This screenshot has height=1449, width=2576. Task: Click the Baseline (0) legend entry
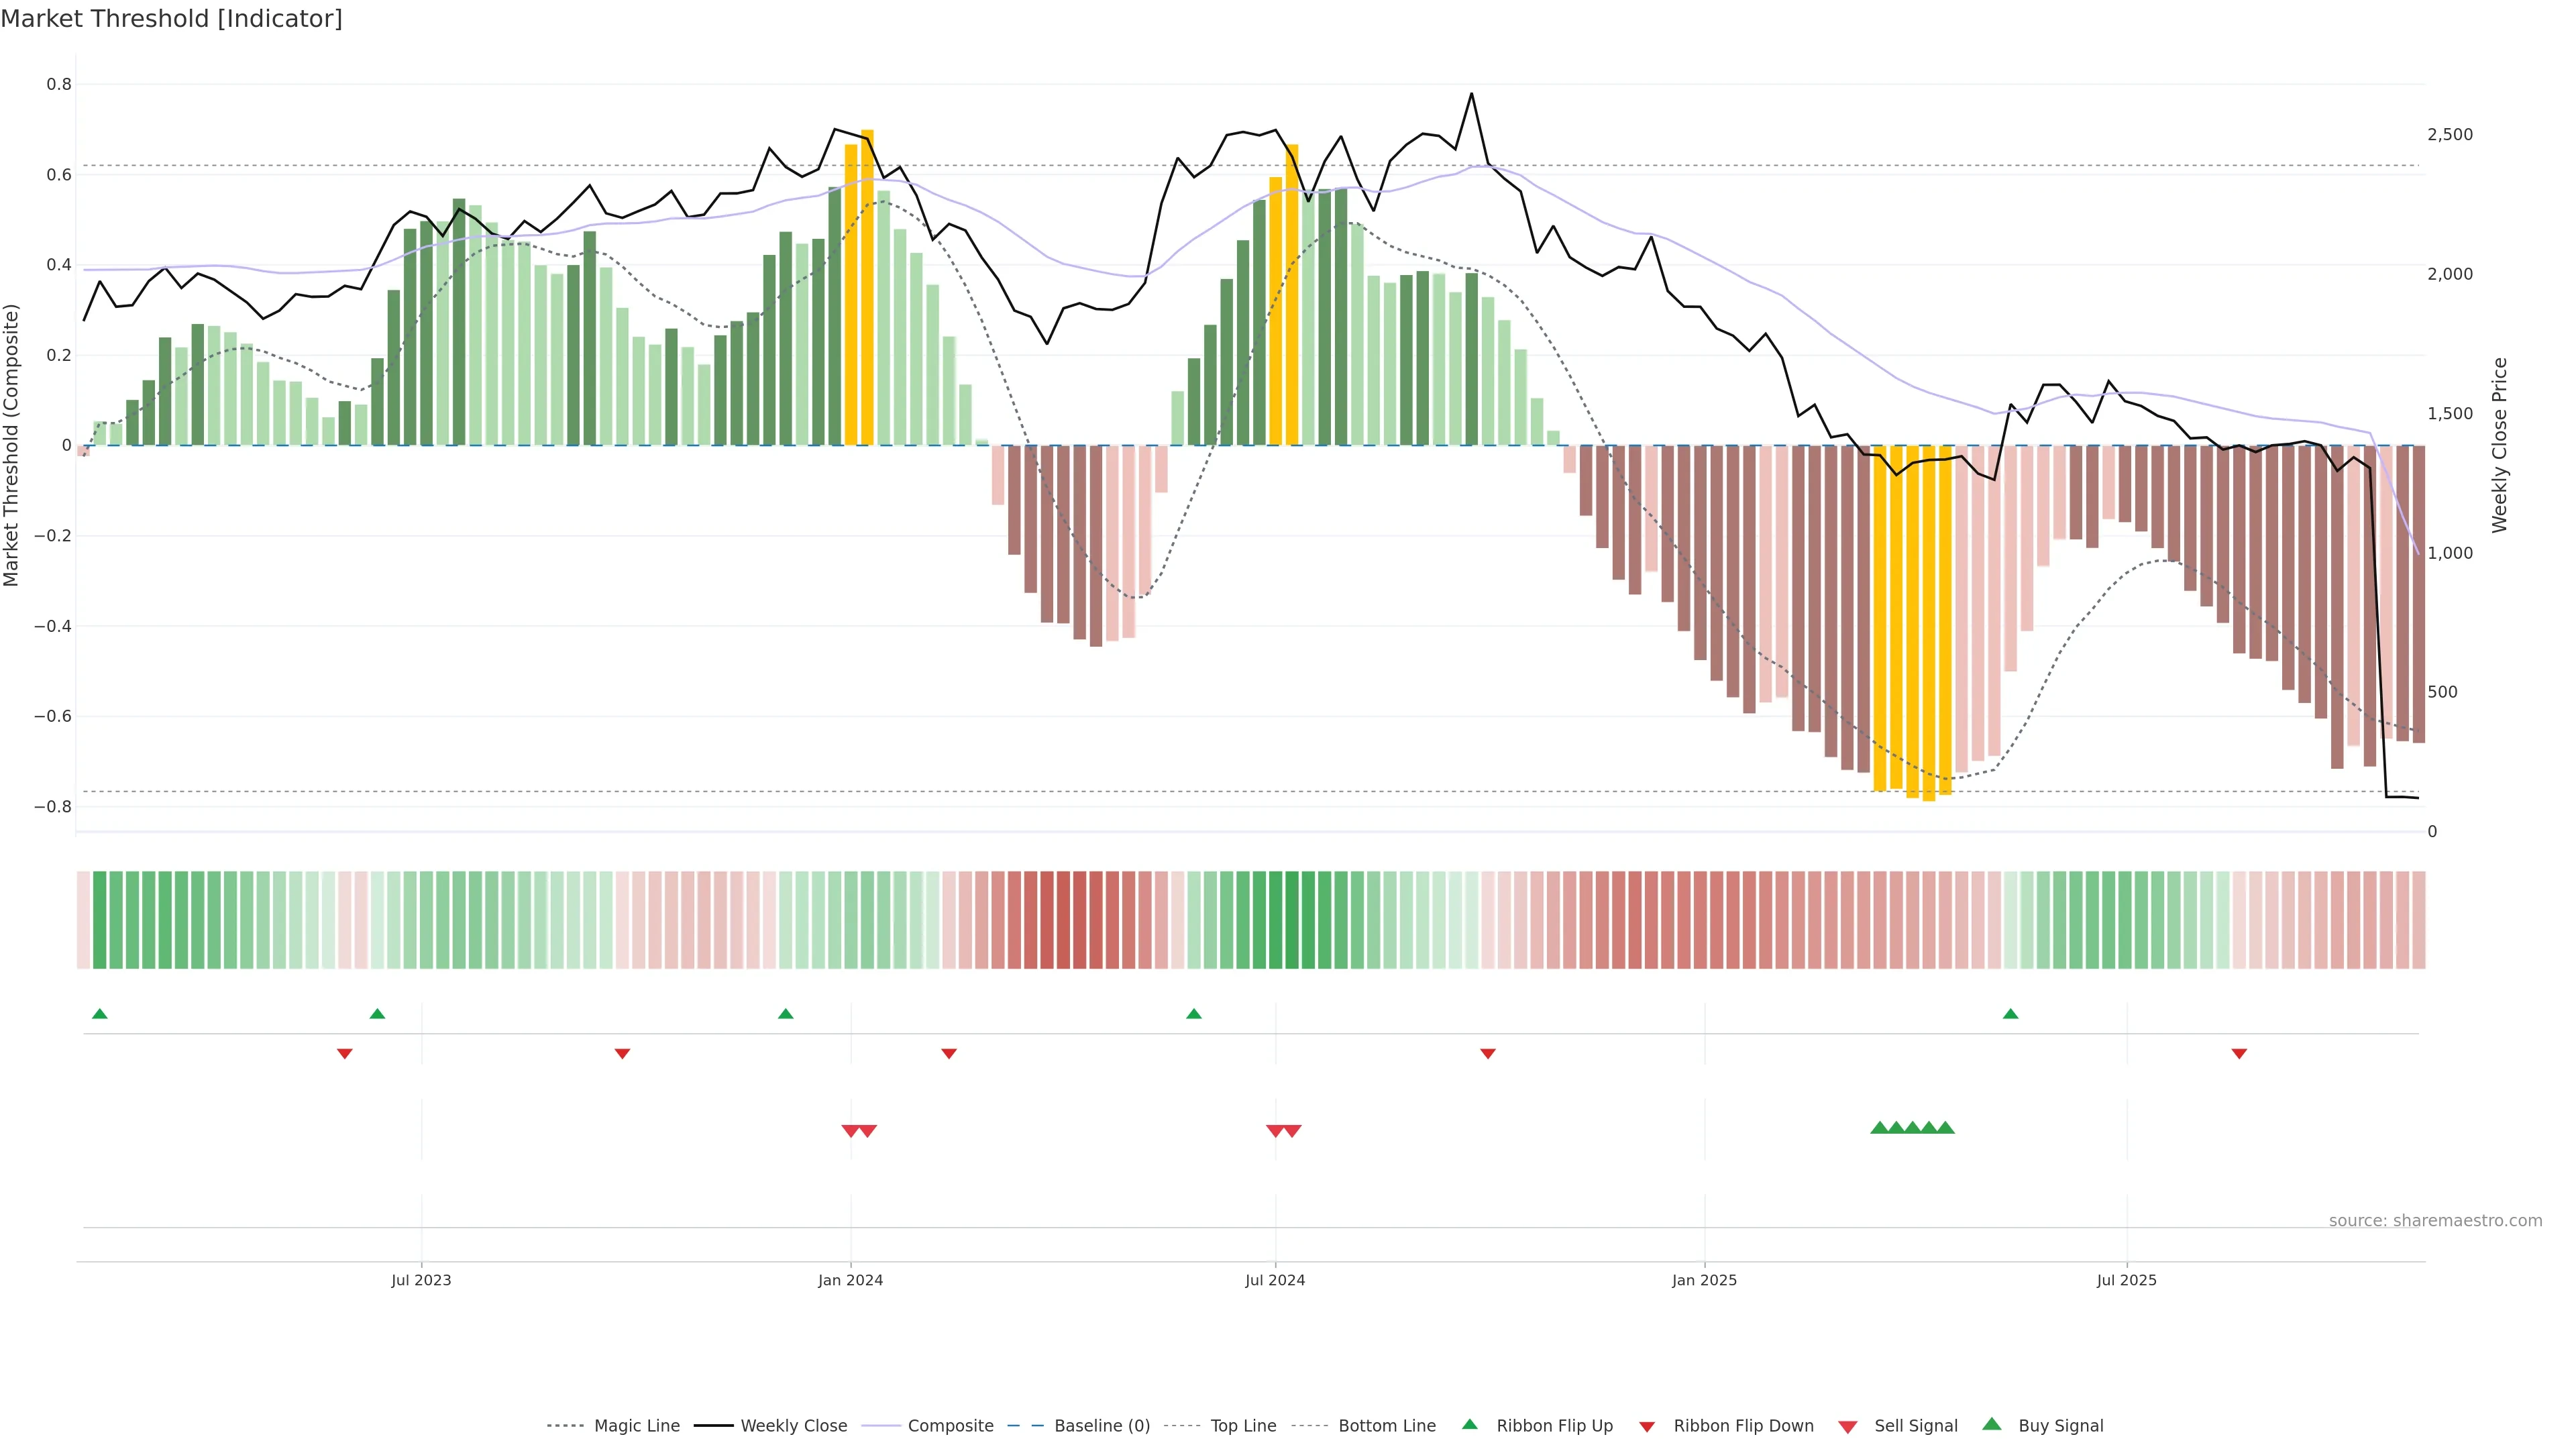click(1102, 1426)
